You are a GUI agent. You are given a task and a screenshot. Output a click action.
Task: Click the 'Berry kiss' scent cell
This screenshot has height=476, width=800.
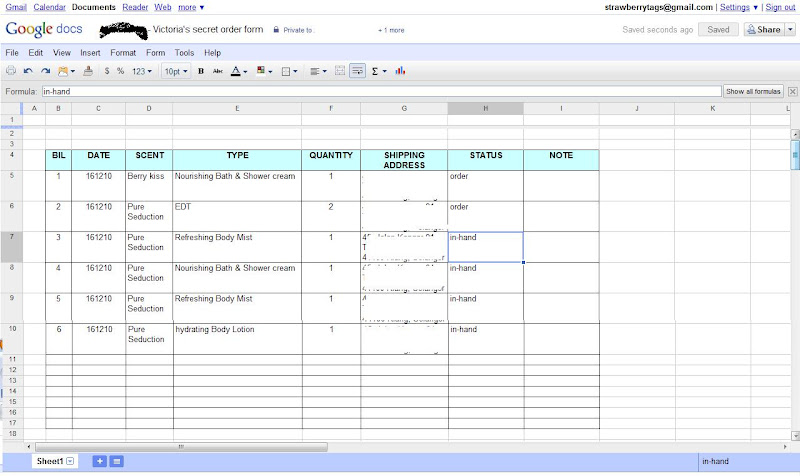pyautogui.click(x=149, y=186)
